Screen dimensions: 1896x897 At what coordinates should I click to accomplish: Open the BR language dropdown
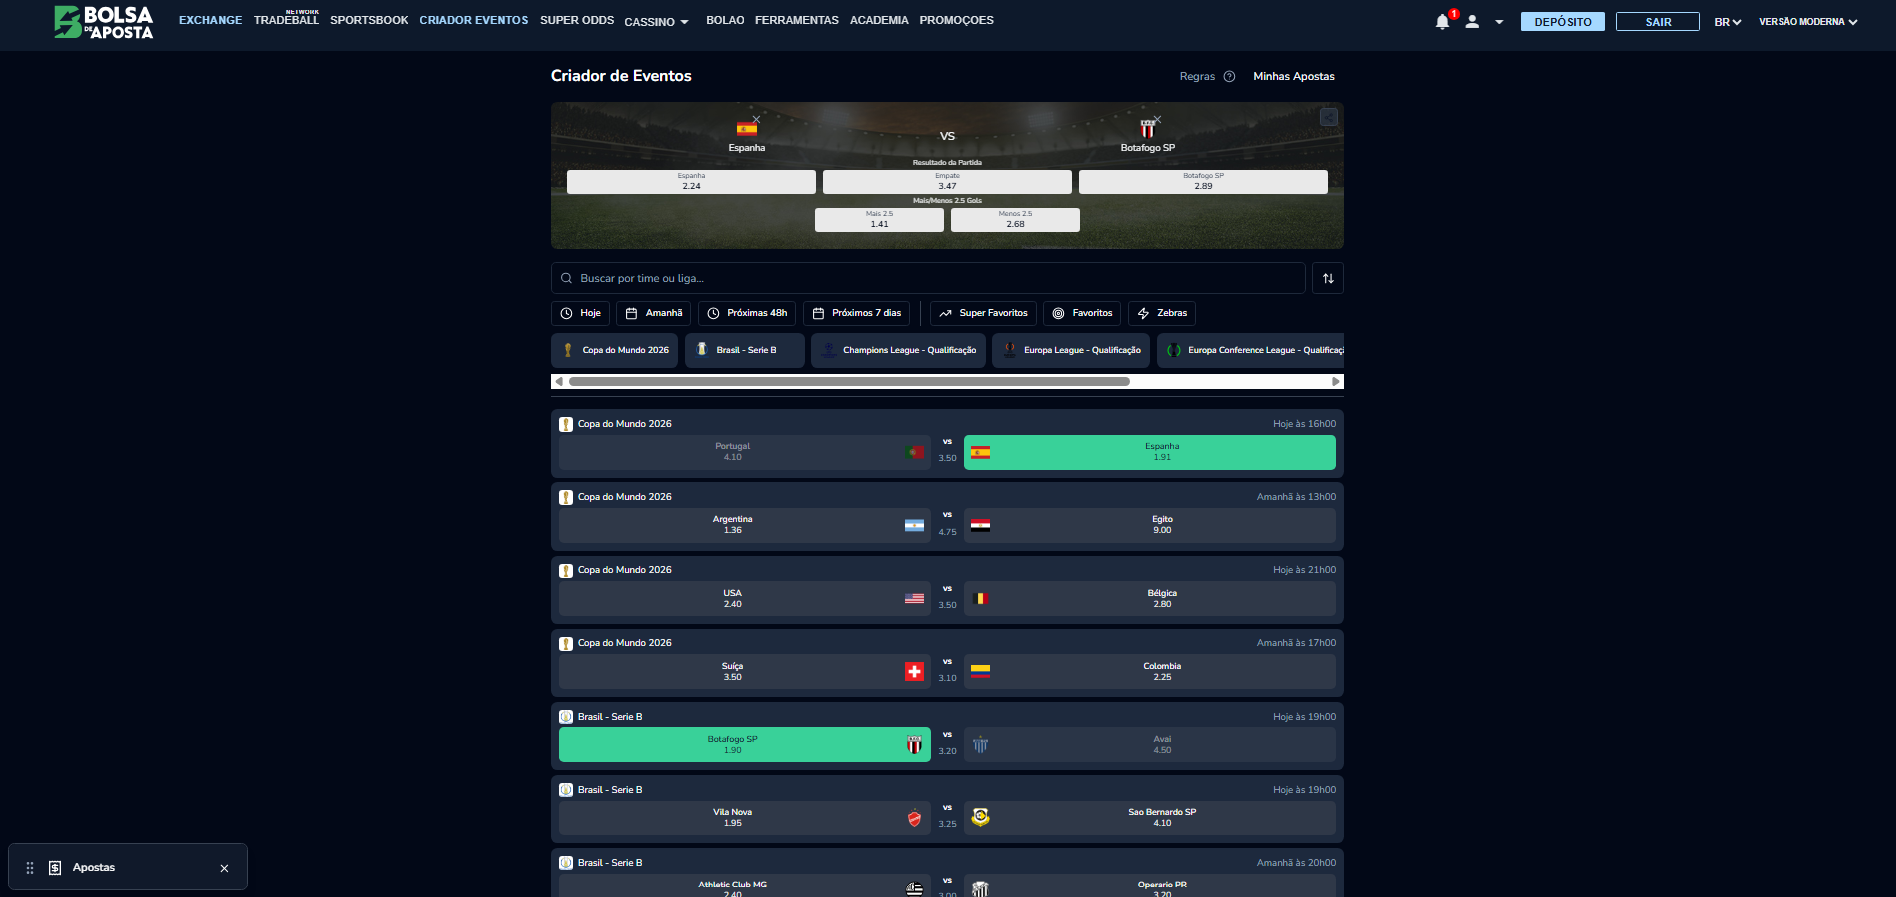click(1728, 22)
